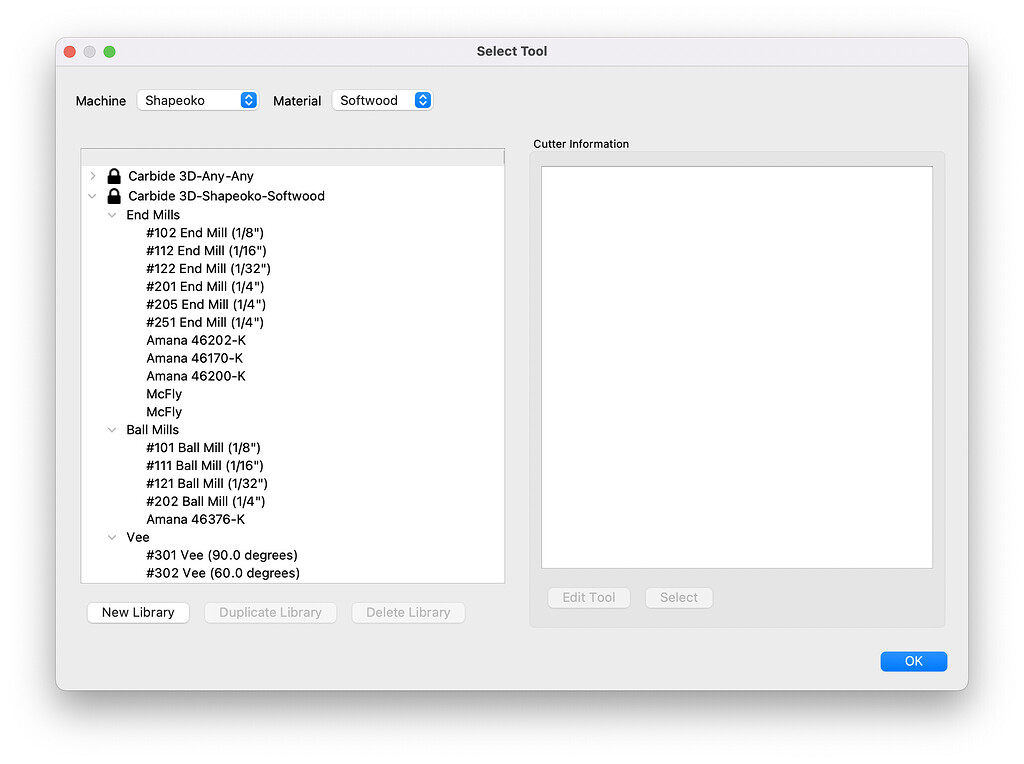The image size is (1024, 764).
Task: Select #101 Ball Mill (1/8")
Action: (x=203, y=448)
